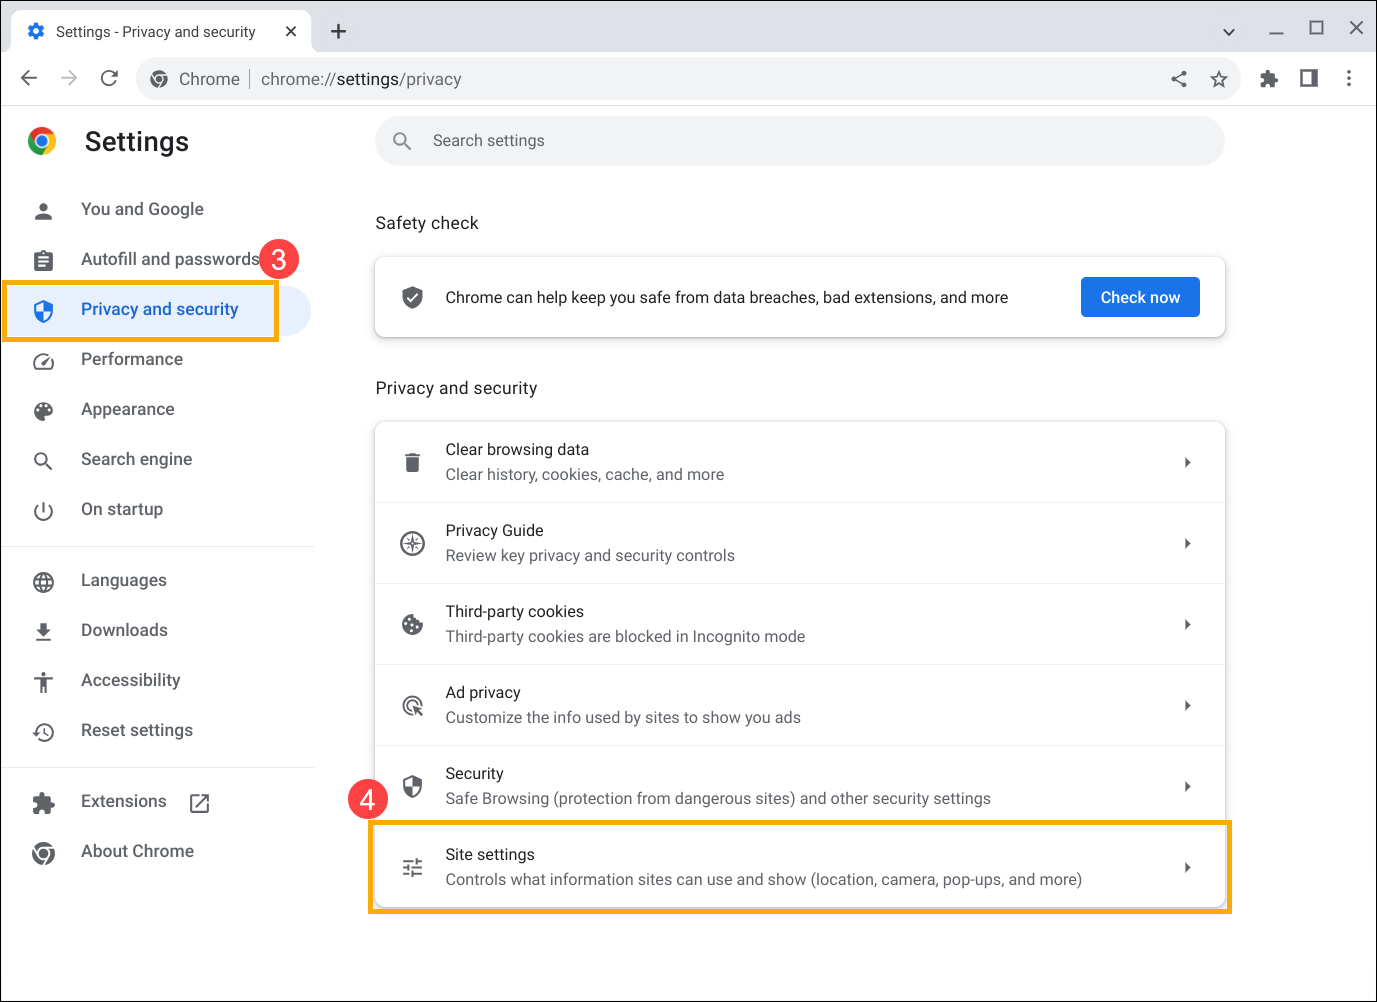Focus the Search settings field
Viewport: 1377px width, 1002px height.
(x=800, y=141)
